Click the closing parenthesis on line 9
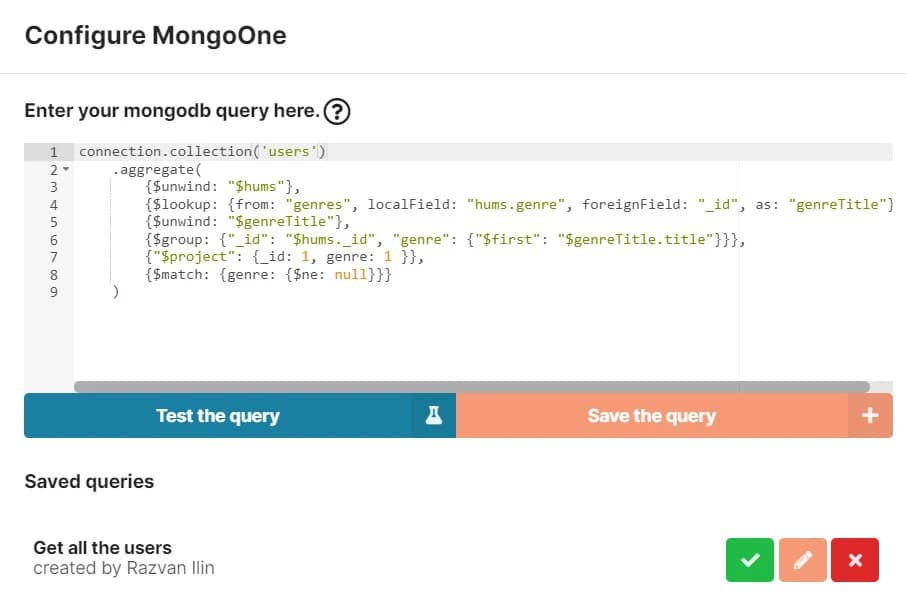The image size is (907, 591). pyautogui.click(x=116, y=291)
